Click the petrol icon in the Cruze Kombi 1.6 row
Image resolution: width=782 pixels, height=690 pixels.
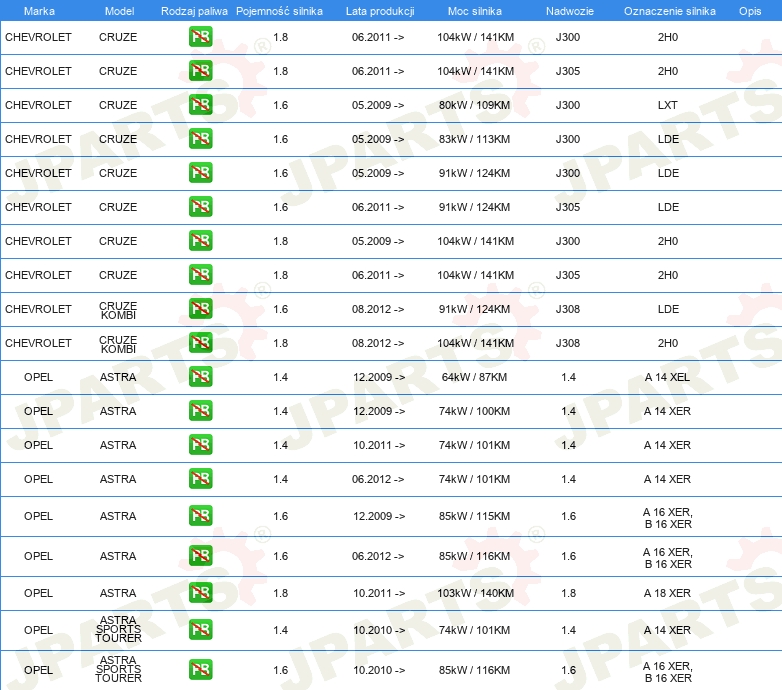(x=200, y=309)
